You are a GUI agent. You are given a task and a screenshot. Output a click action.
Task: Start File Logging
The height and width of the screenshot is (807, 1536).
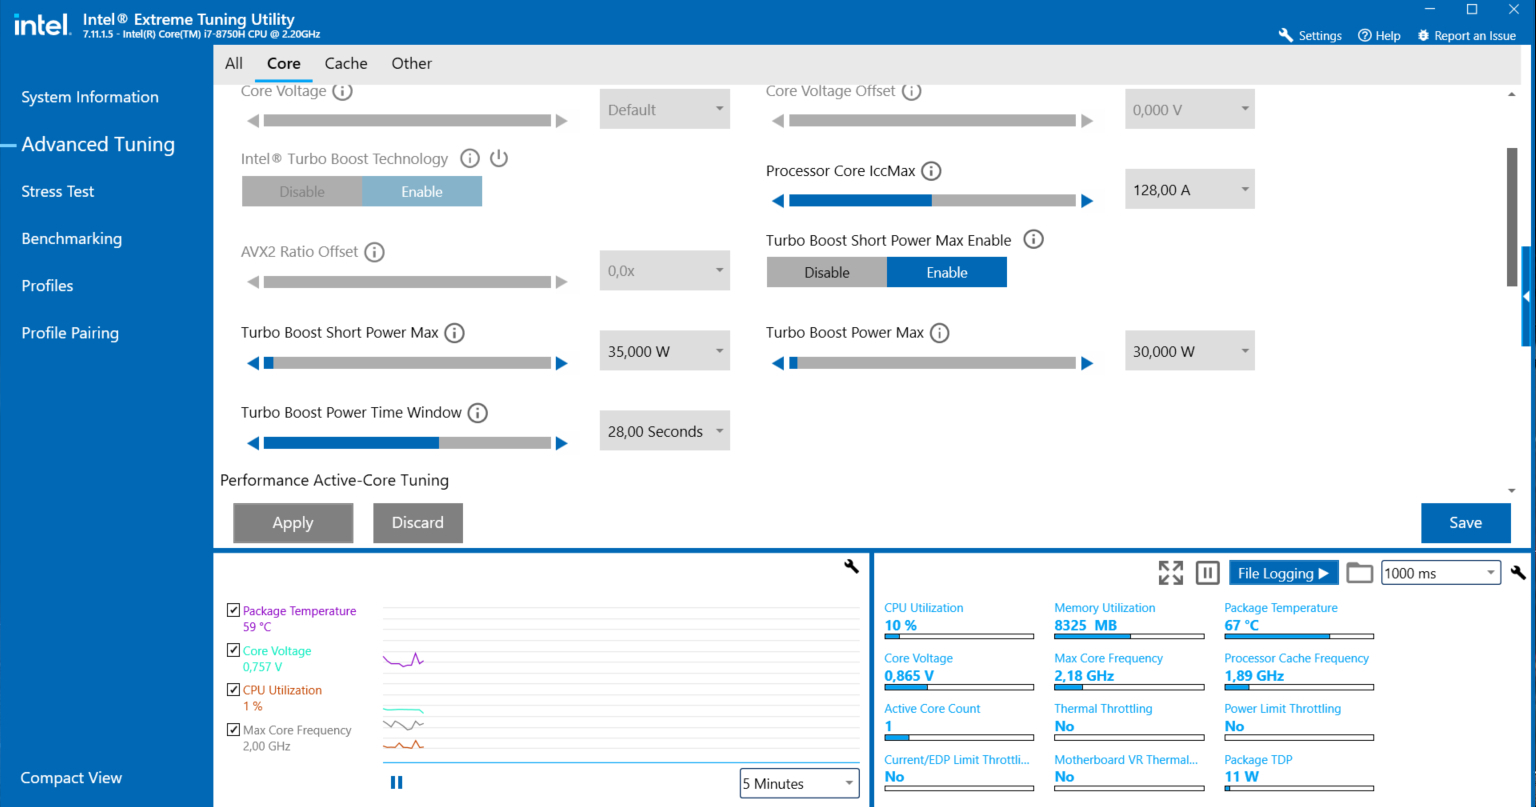point(1283,573)
